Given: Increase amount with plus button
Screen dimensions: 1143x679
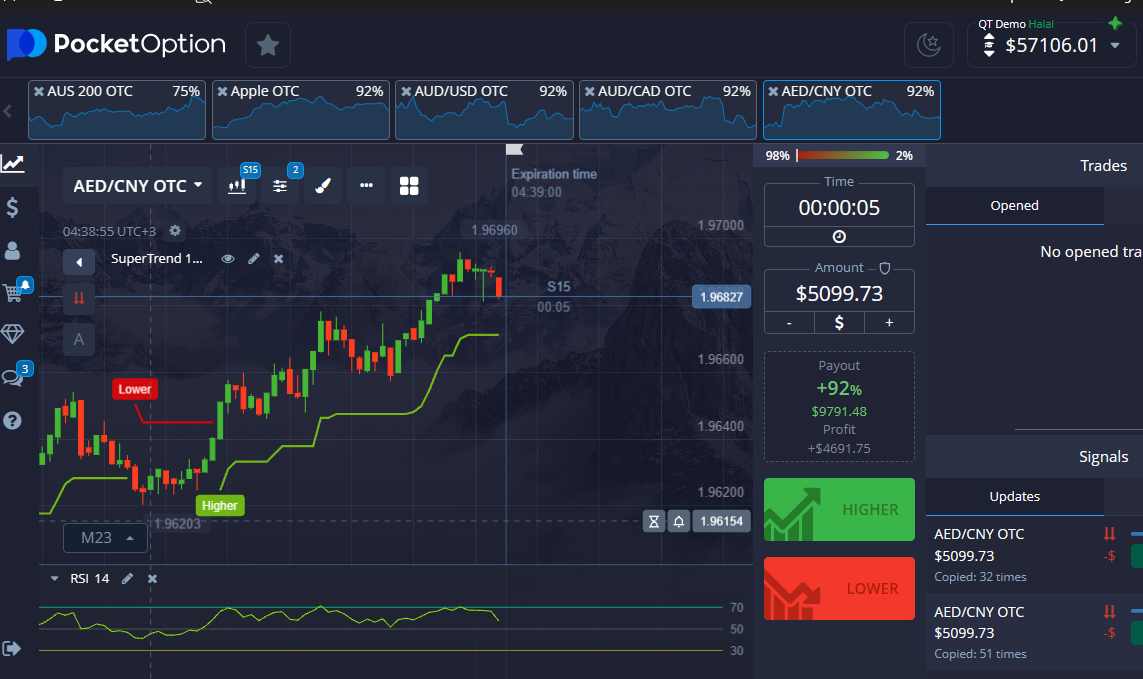Looking at the screenshot, I should pyautogui.click(x=889, y=322).
